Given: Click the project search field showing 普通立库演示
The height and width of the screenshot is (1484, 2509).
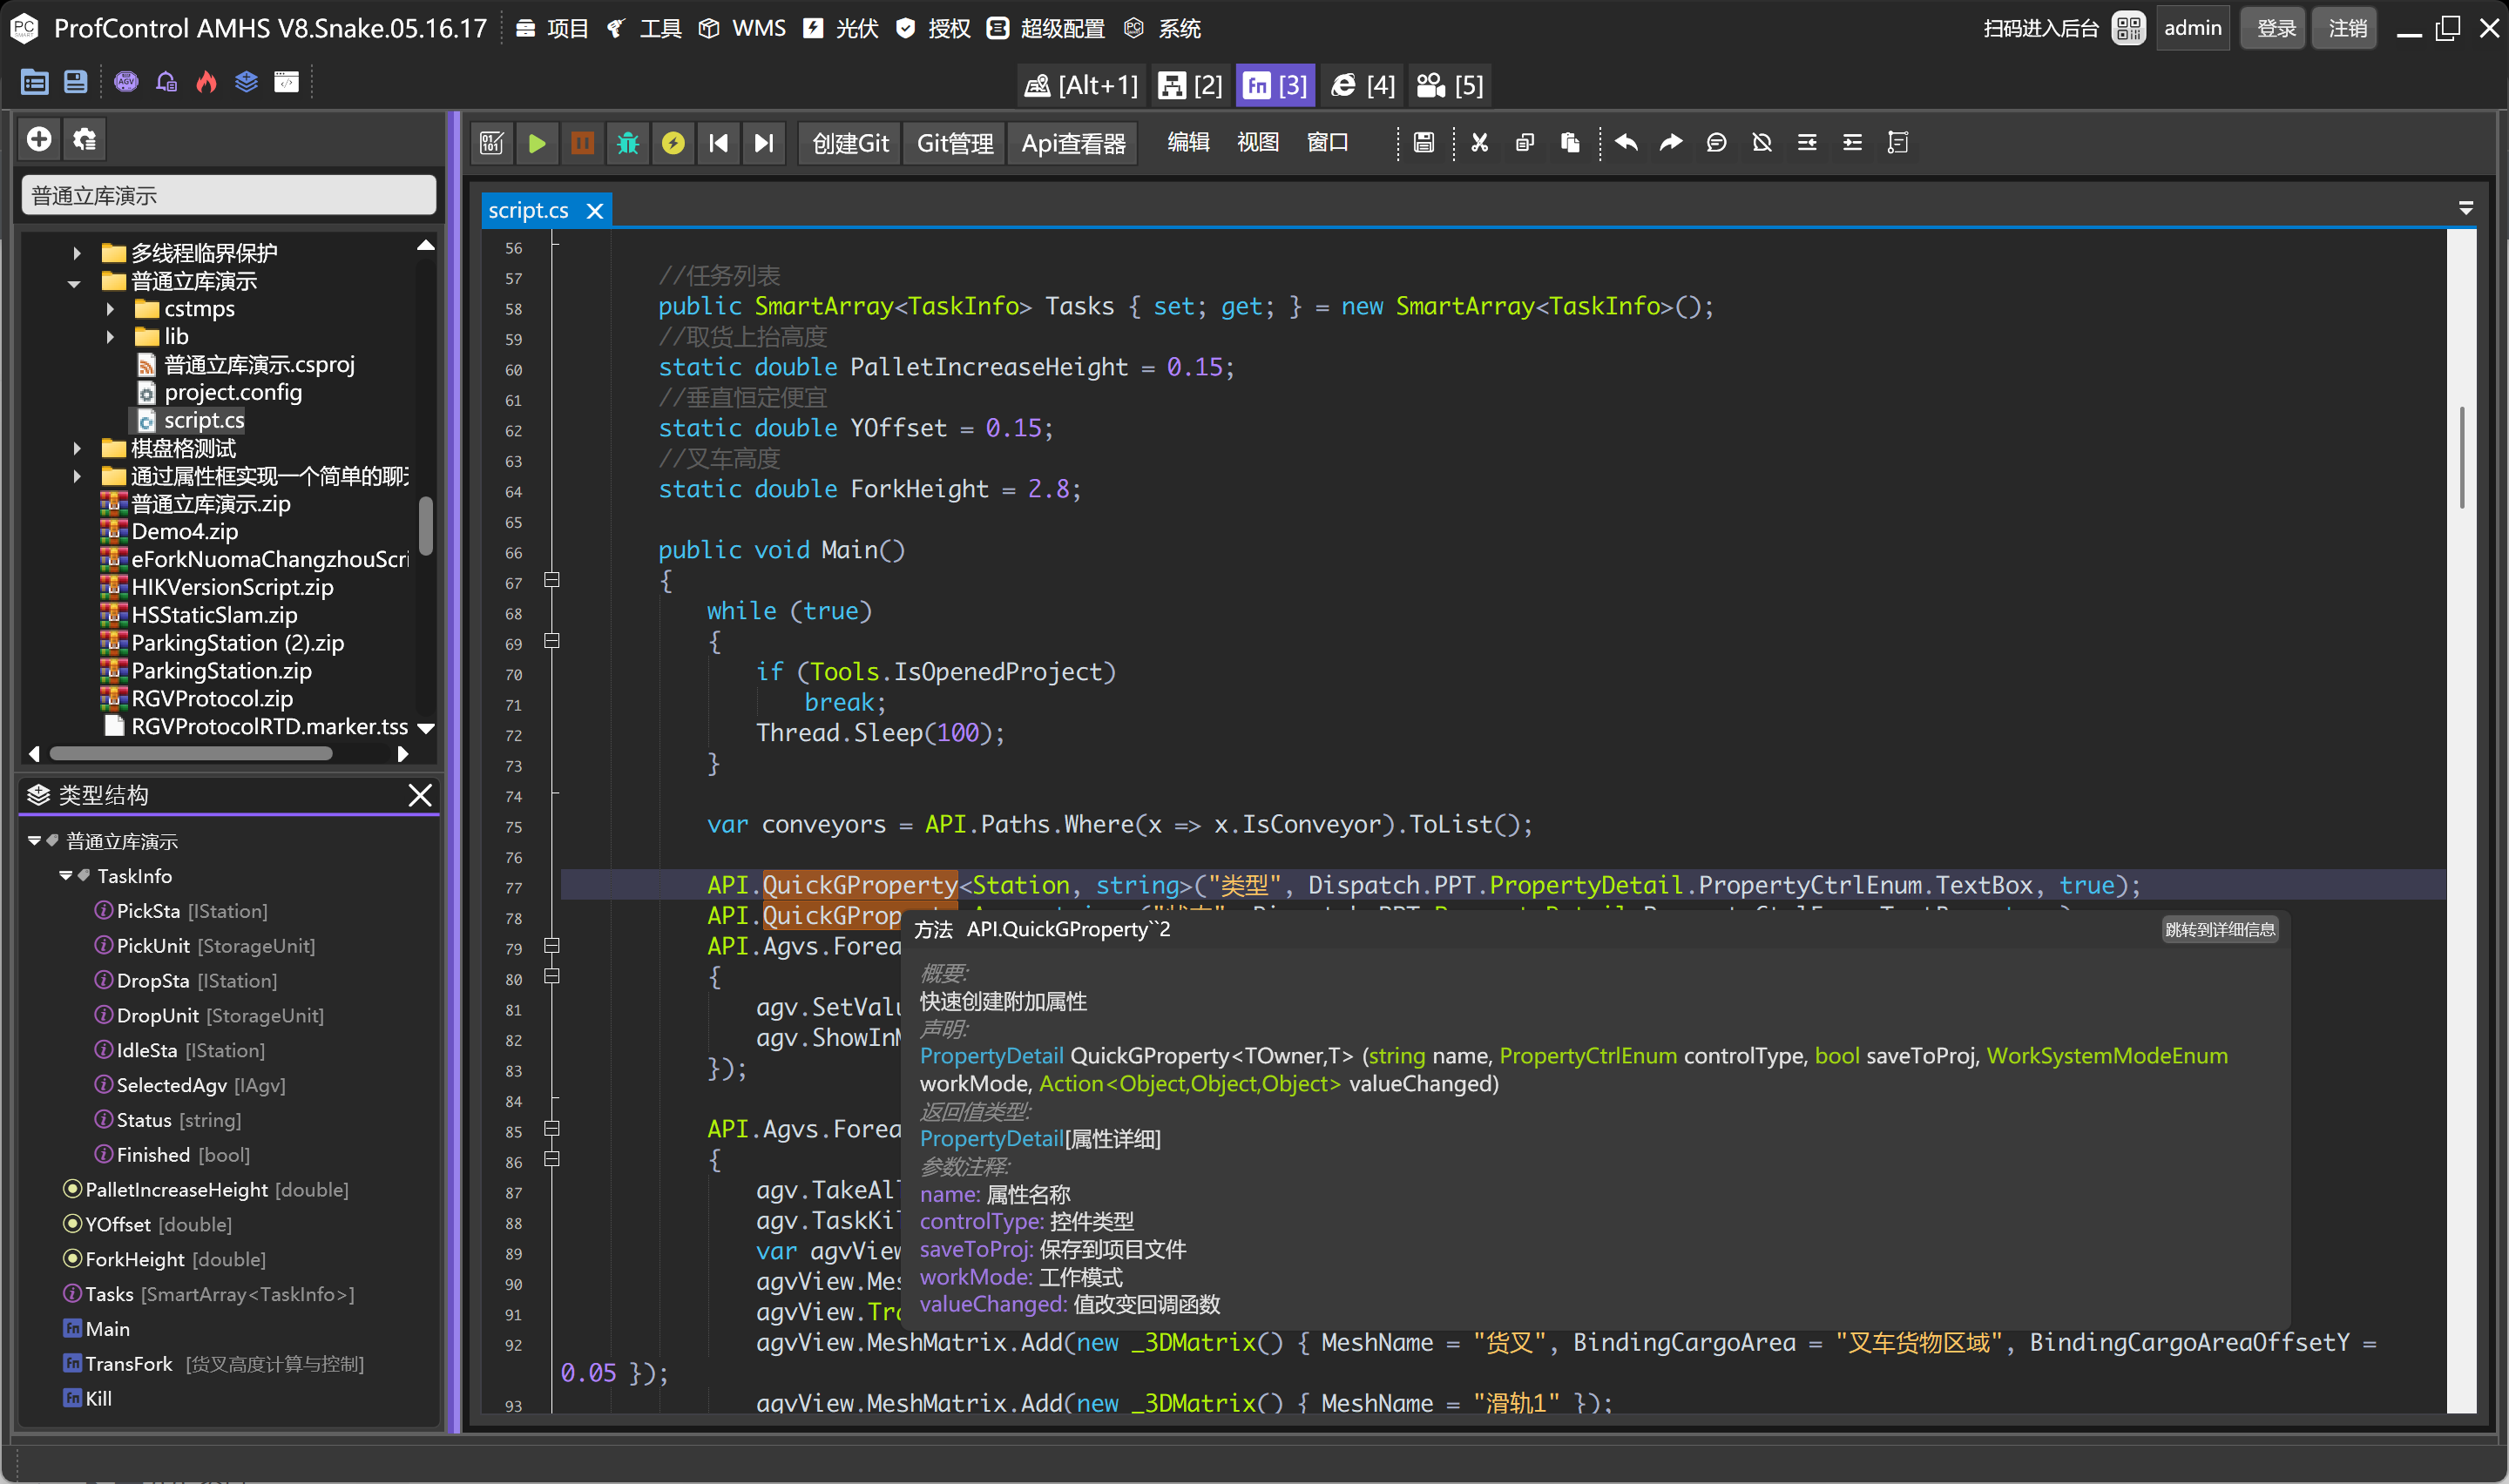Looking at the screenshot, I should tap(228, 194).
